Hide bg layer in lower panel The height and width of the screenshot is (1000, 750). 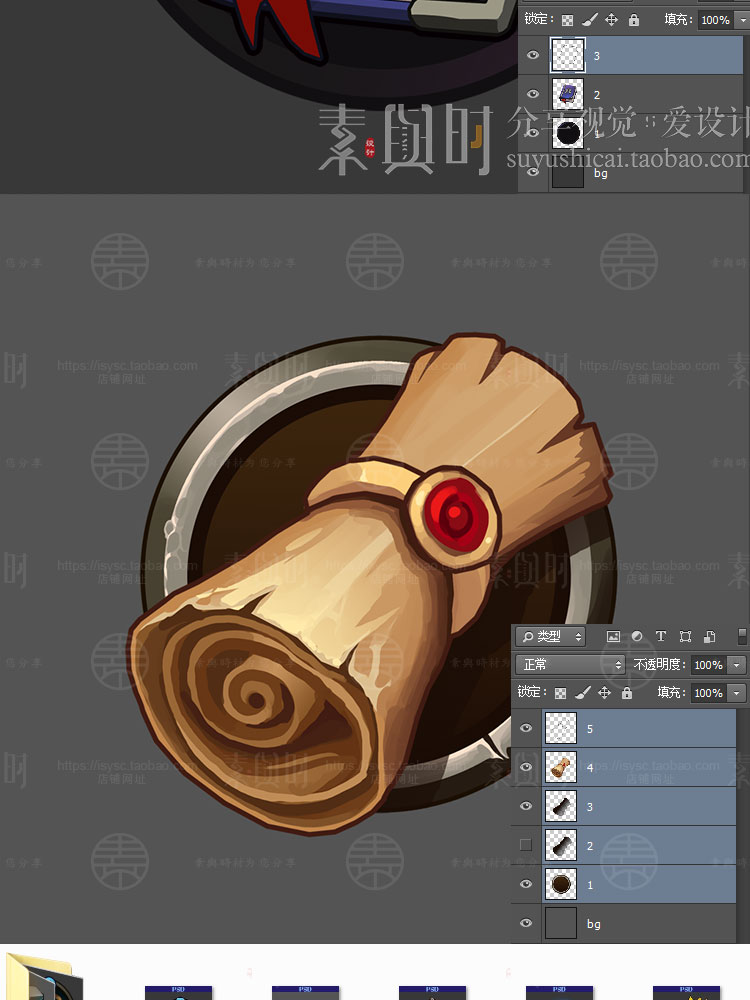(x=526, y=923)
